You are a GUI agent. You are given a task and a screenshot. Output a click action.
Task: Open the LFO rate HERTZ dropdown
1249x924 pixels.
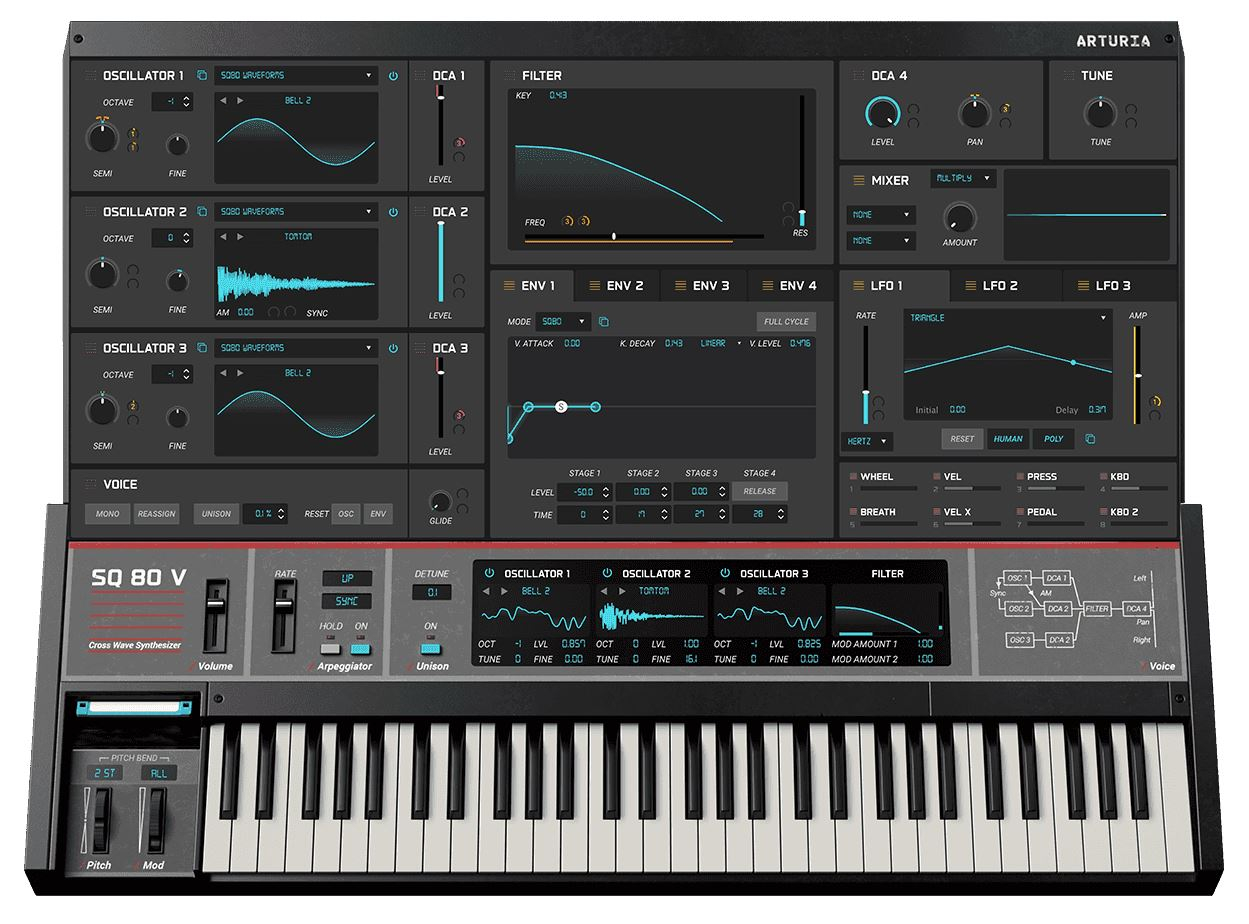[867, 440]
